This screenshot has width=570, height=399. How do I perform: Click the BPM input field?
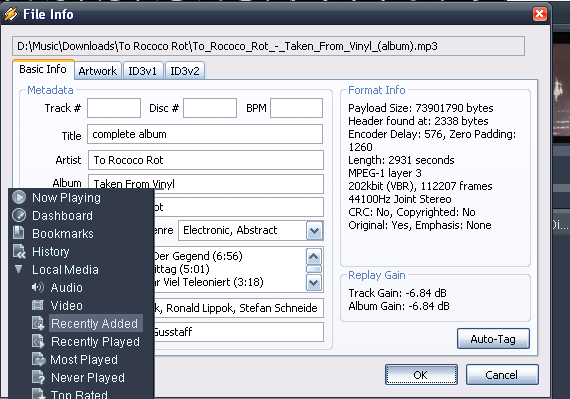pyautogui.click(x=296, y=108)
